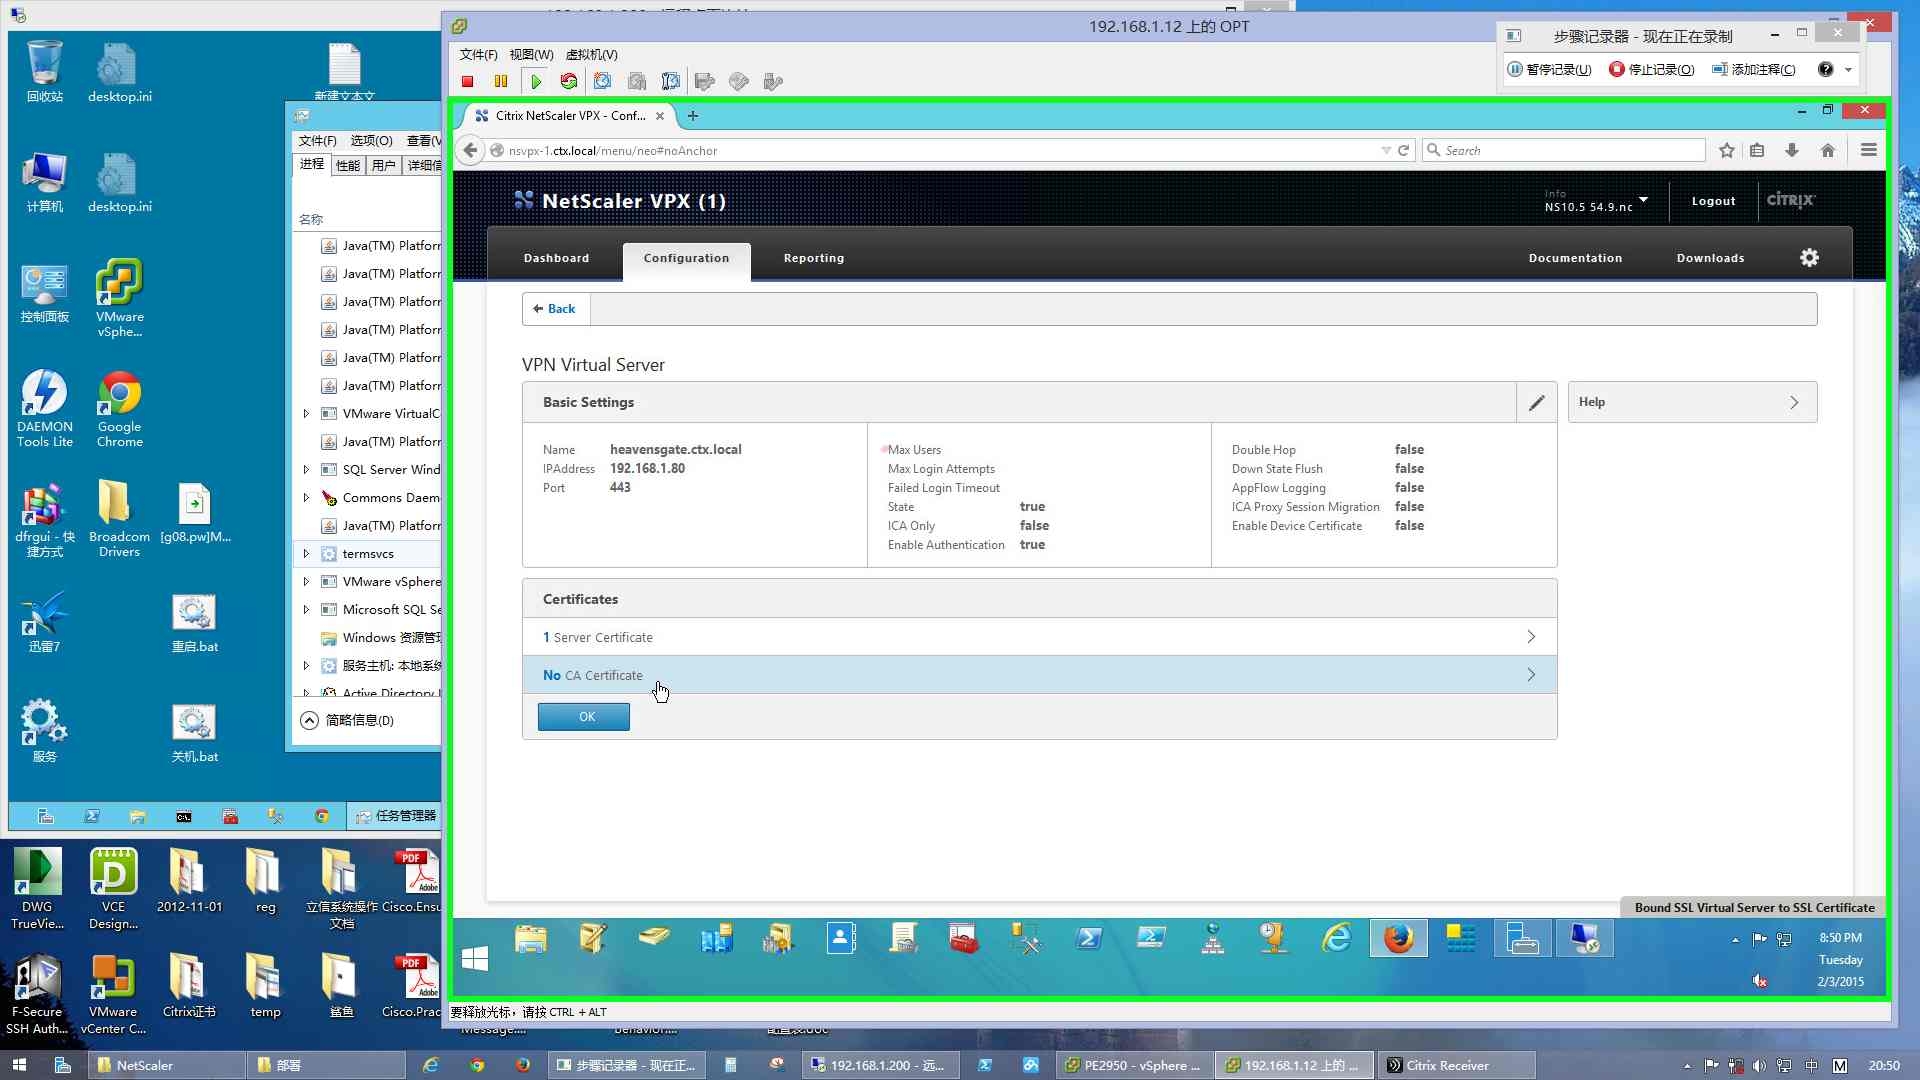Image resolution: width=1920 pixels, height=1080 pixels.
Task: Collapse details via 简略信息(D) toggle
Action: (347, 721)
